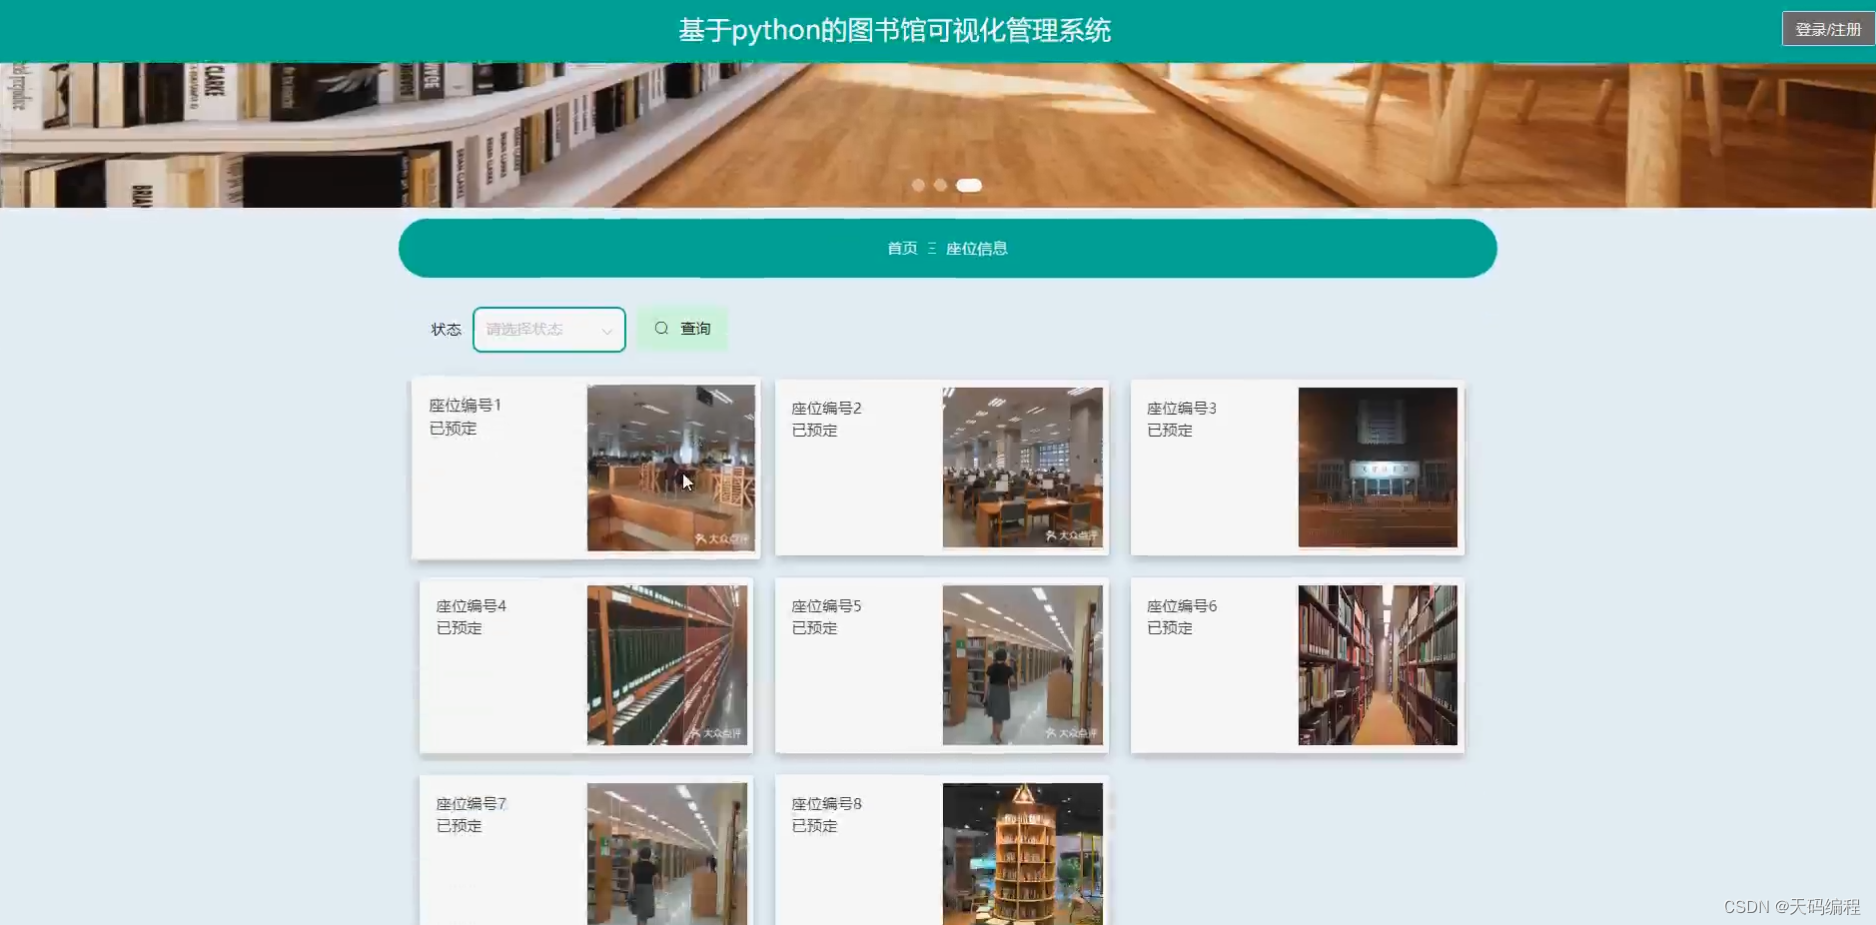Open photo of 座位编号2 study hall

[1023, 468]
